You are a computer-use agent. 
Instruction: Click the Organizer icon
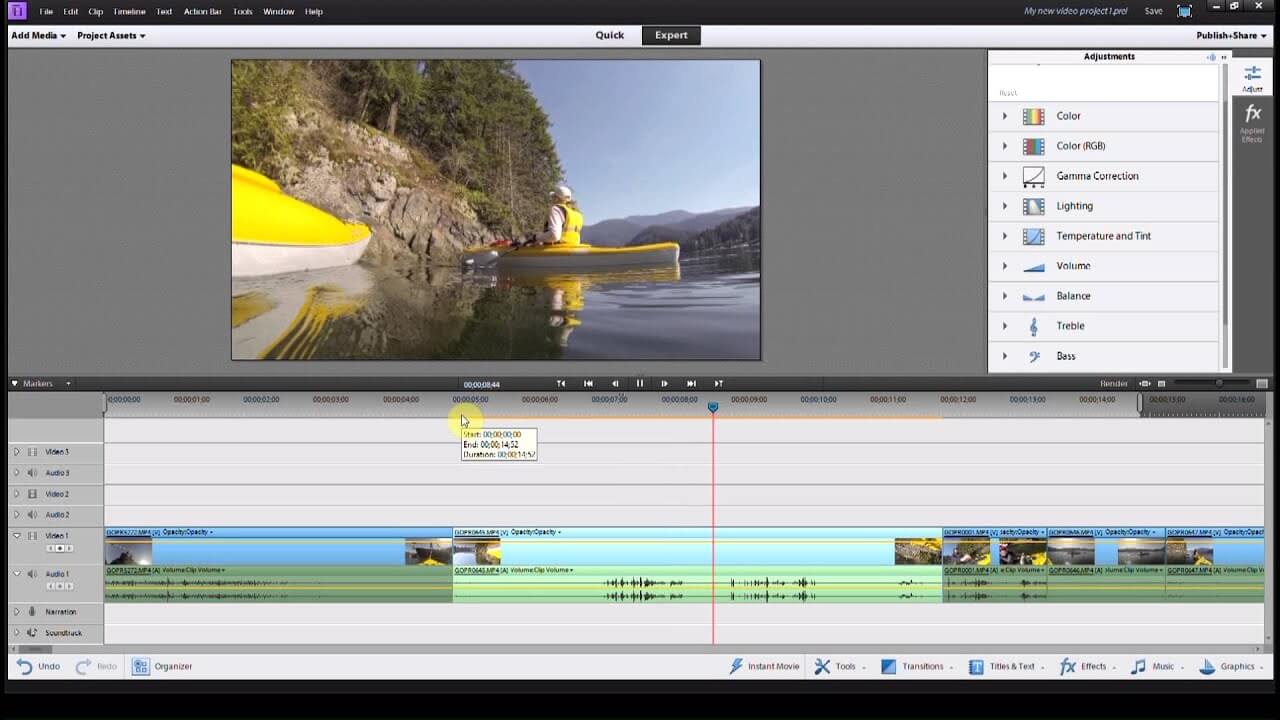(141, 666)
